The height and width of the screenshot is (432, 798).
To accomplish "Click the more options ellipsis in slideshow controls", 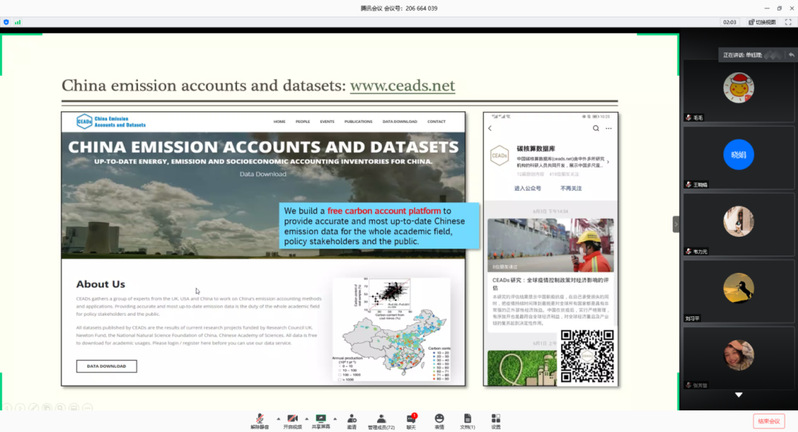I will coord(88,408).
